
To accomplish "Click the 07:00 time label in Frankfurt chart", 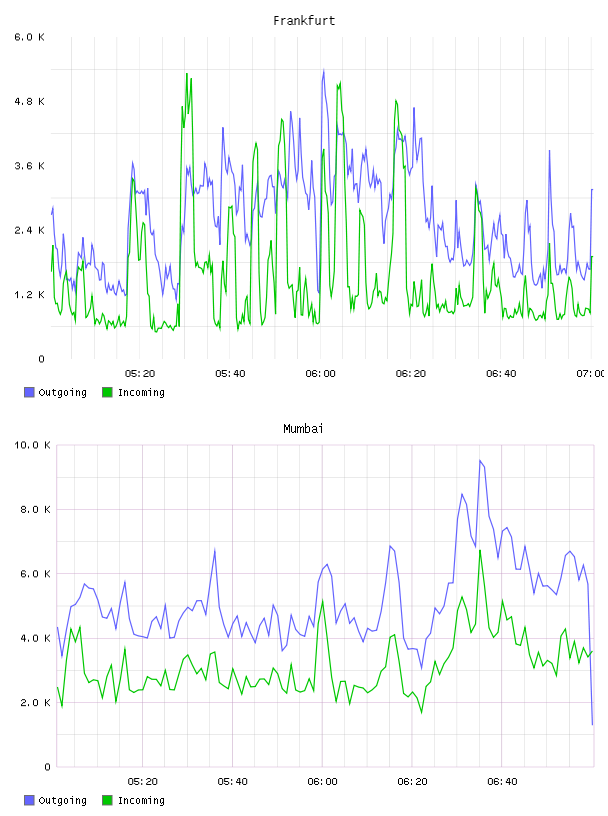I will click(x=591, y=374).
